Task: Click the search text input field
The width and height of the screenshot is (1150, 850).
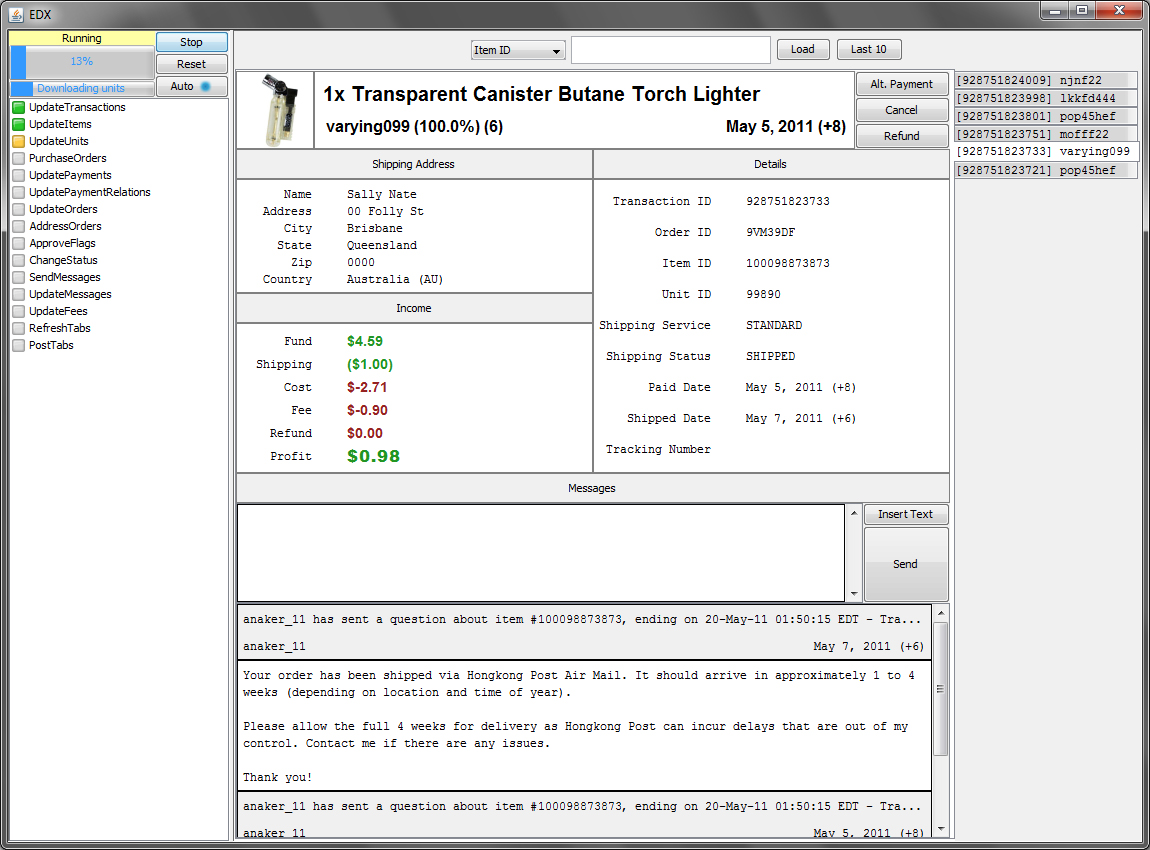Action: click(x=670, y=50)
